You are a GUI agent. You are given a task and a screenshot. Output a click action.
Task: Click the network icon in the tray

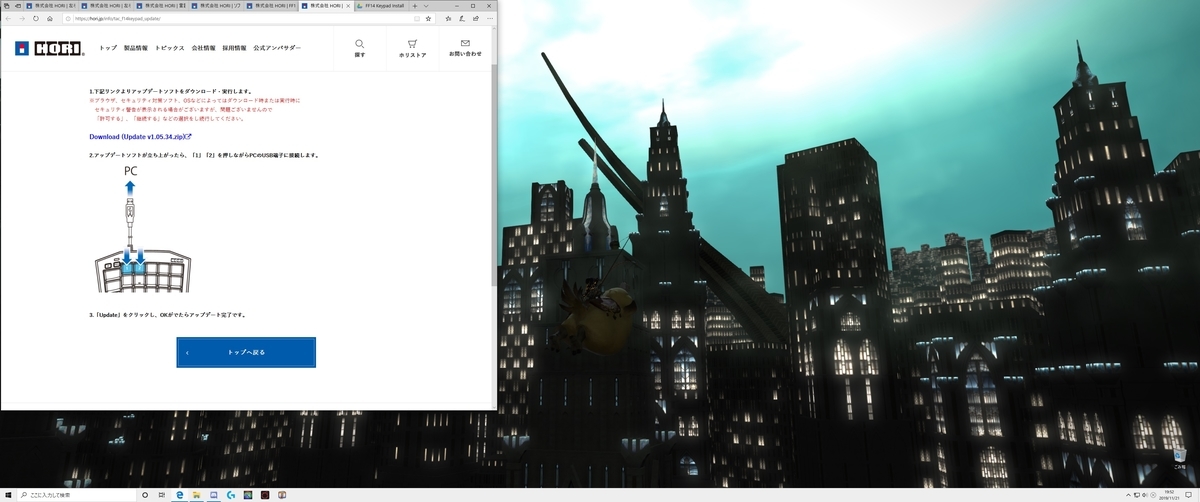pyautogui.click(x=1137, y=495)
